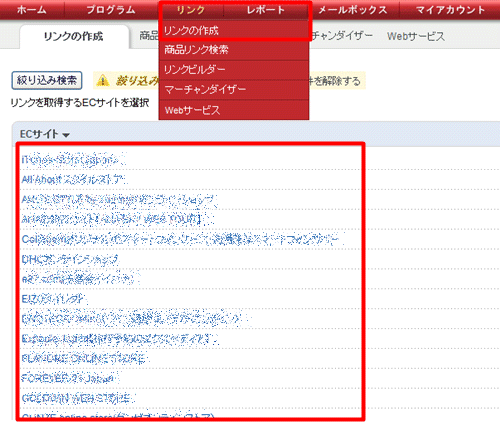500x422 pixels.
Task: Choose リンクの作成 in the red dropdown menu
Action: [234, 31]
